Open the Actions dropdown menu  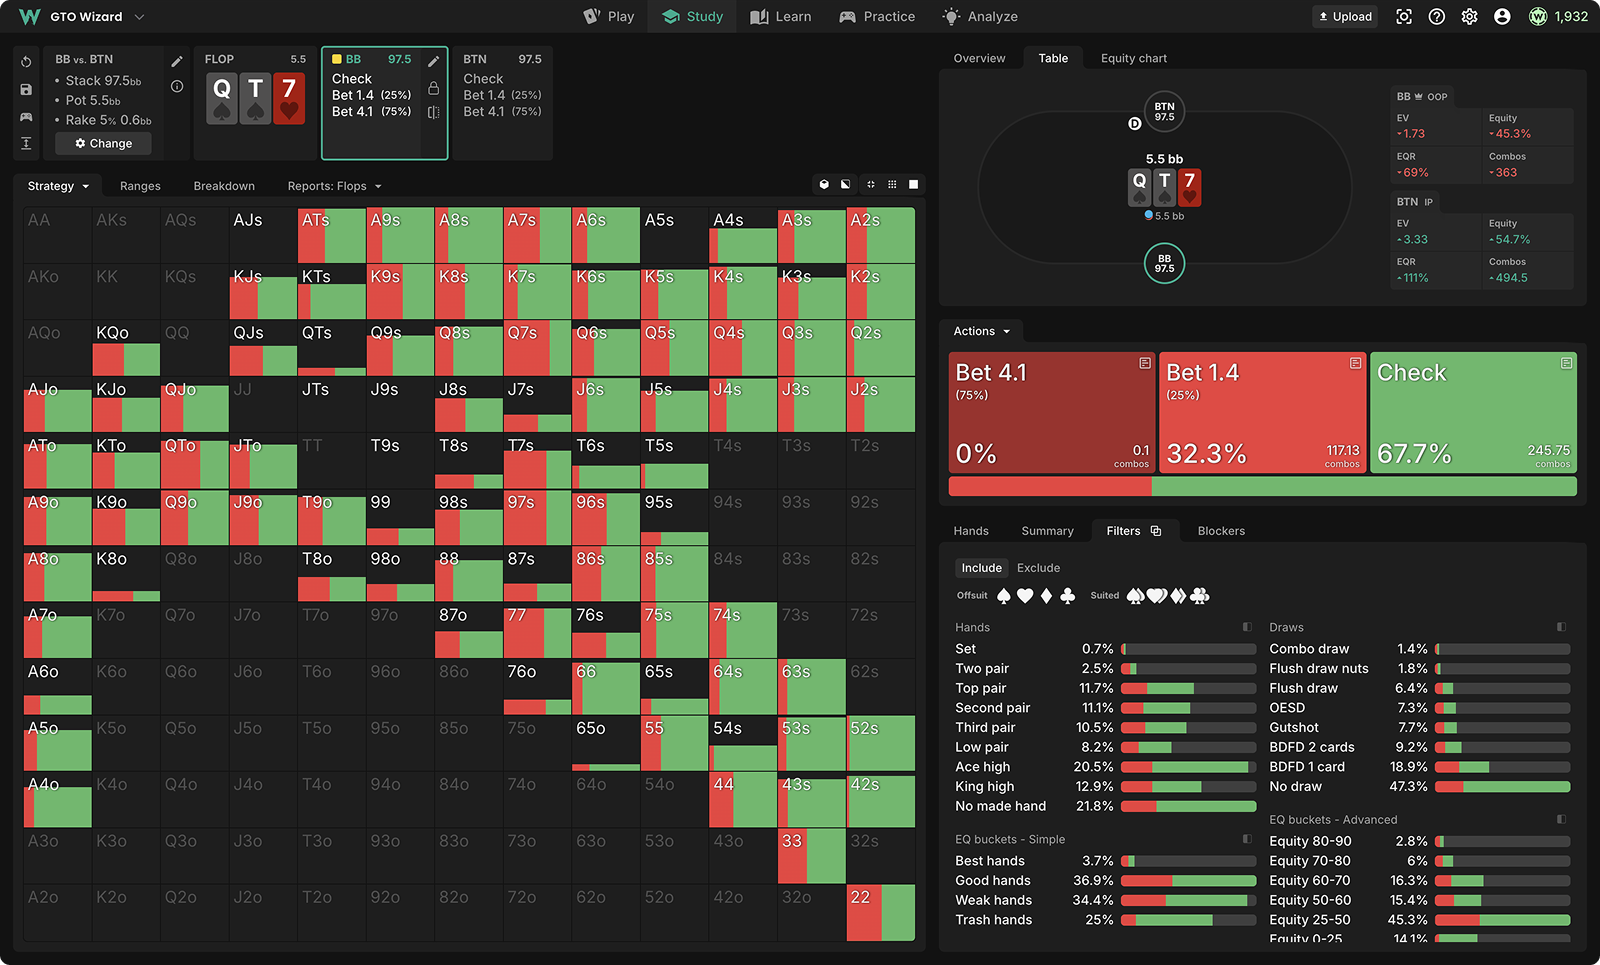981,331
